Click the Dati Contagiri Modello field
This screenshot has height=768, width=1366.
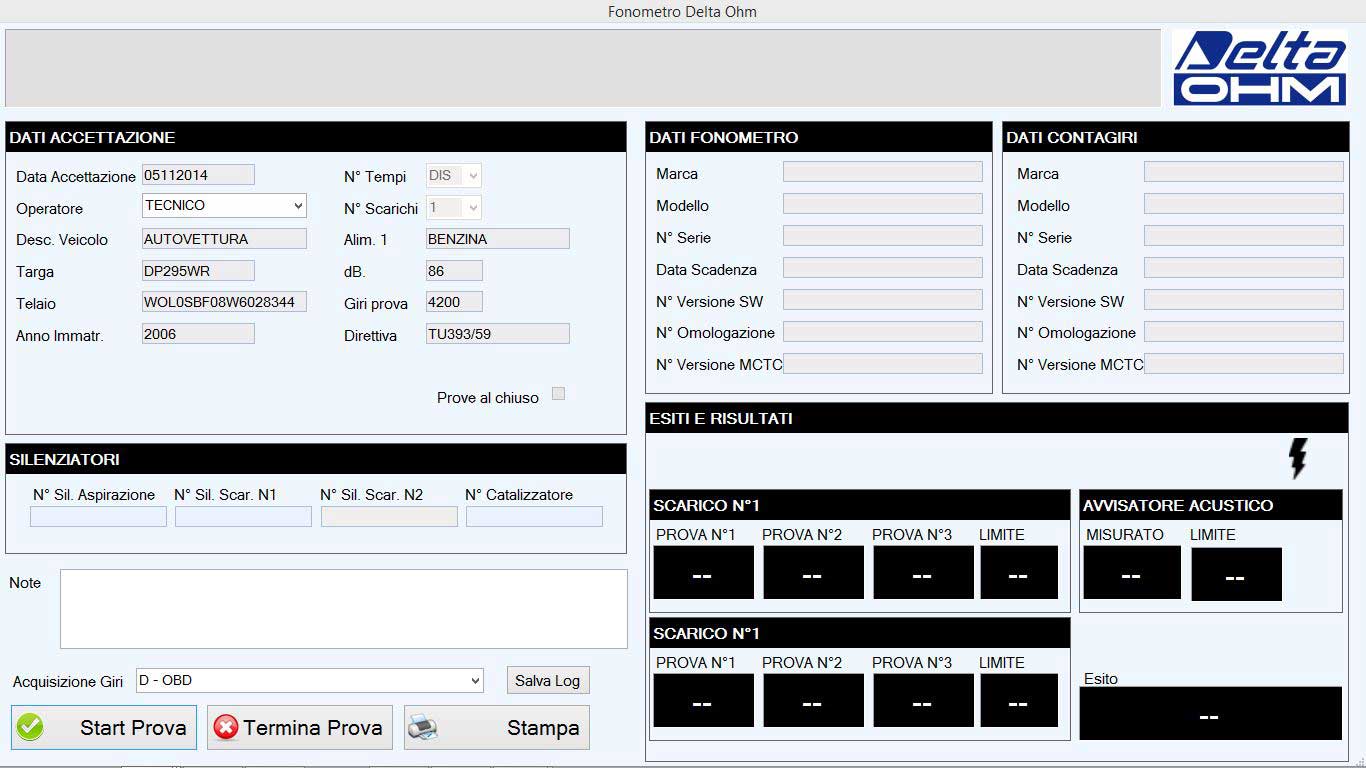(x=1244, y=204)
